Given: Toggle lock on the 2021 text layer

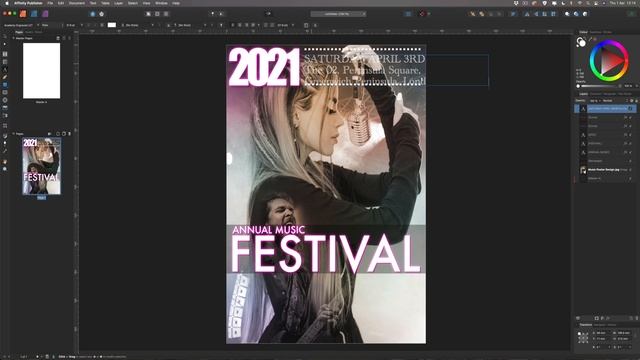Looking at the screenshot, I should 625,135.
